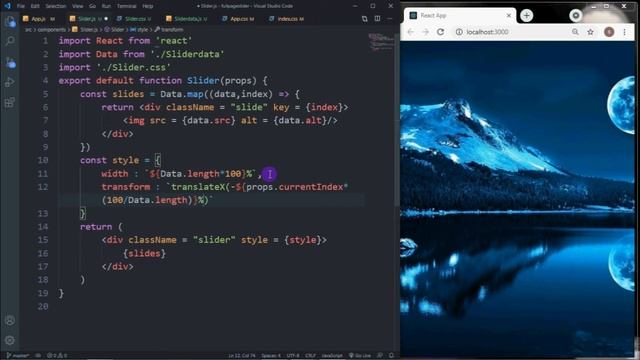This screenshot has height=360, width=640.
Task: Reload the localhost page in Chrome
Action: click(440, 32)
